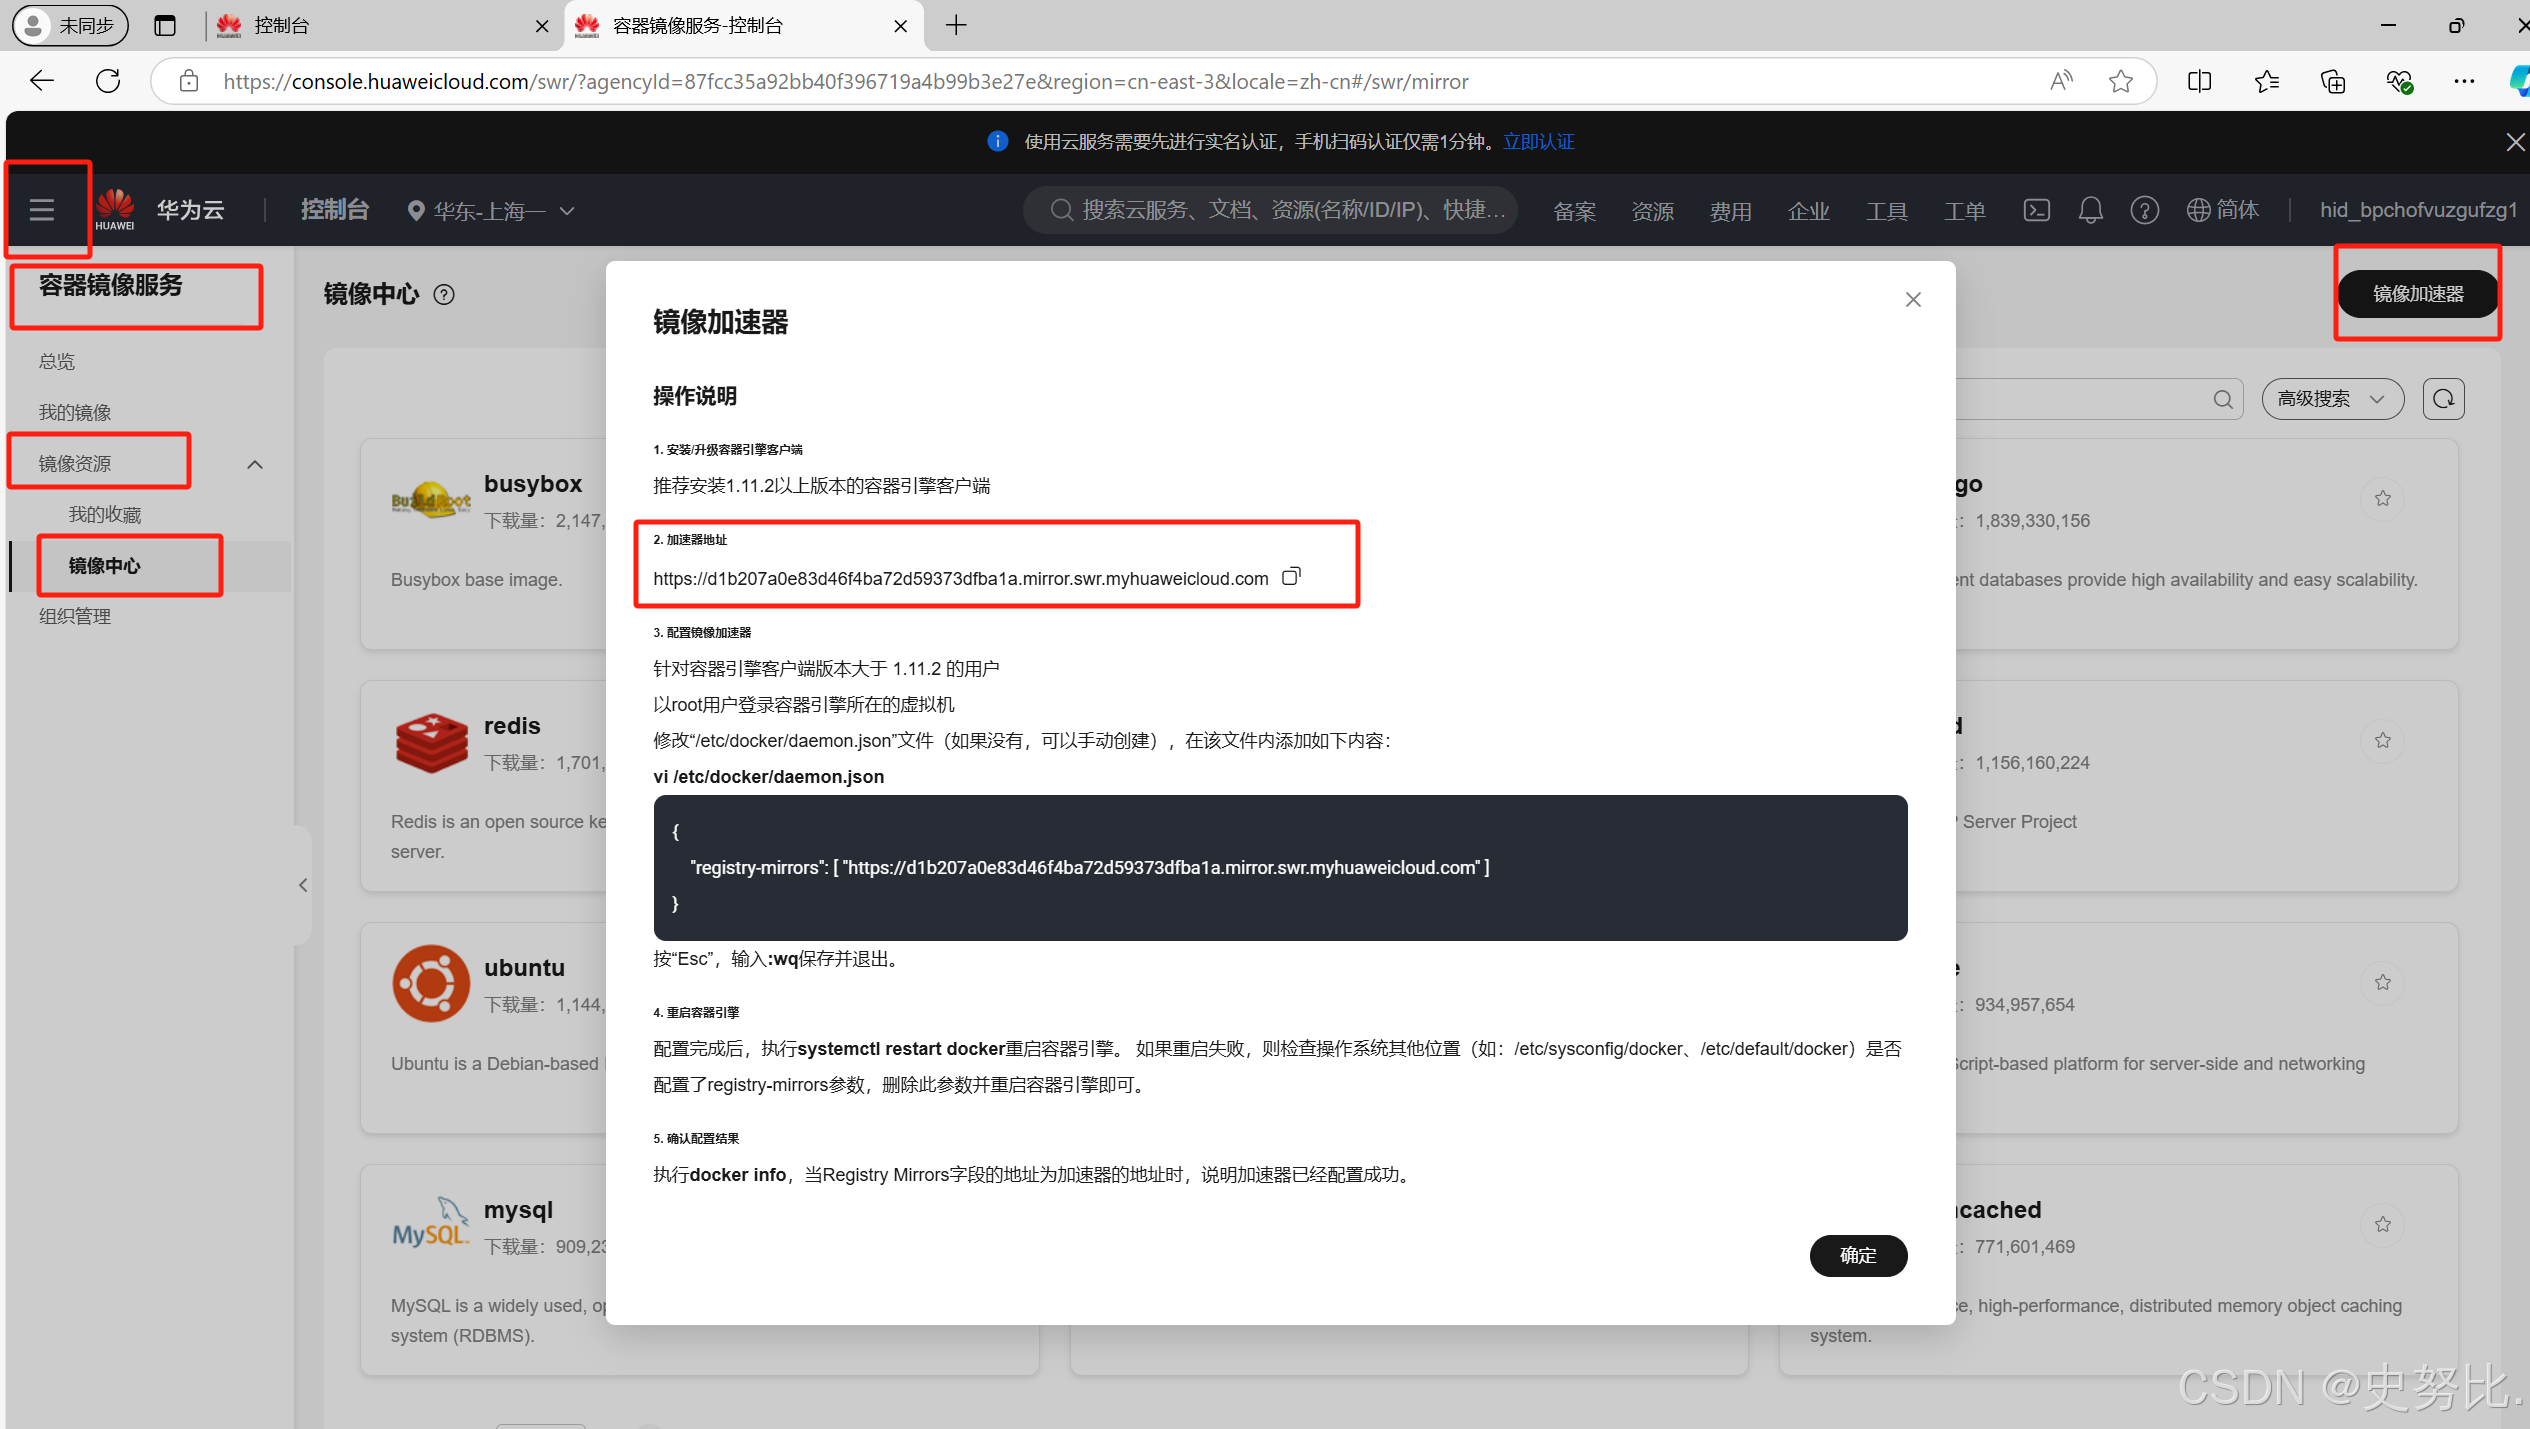Toggle browser split screen icon

(2199, 81)
